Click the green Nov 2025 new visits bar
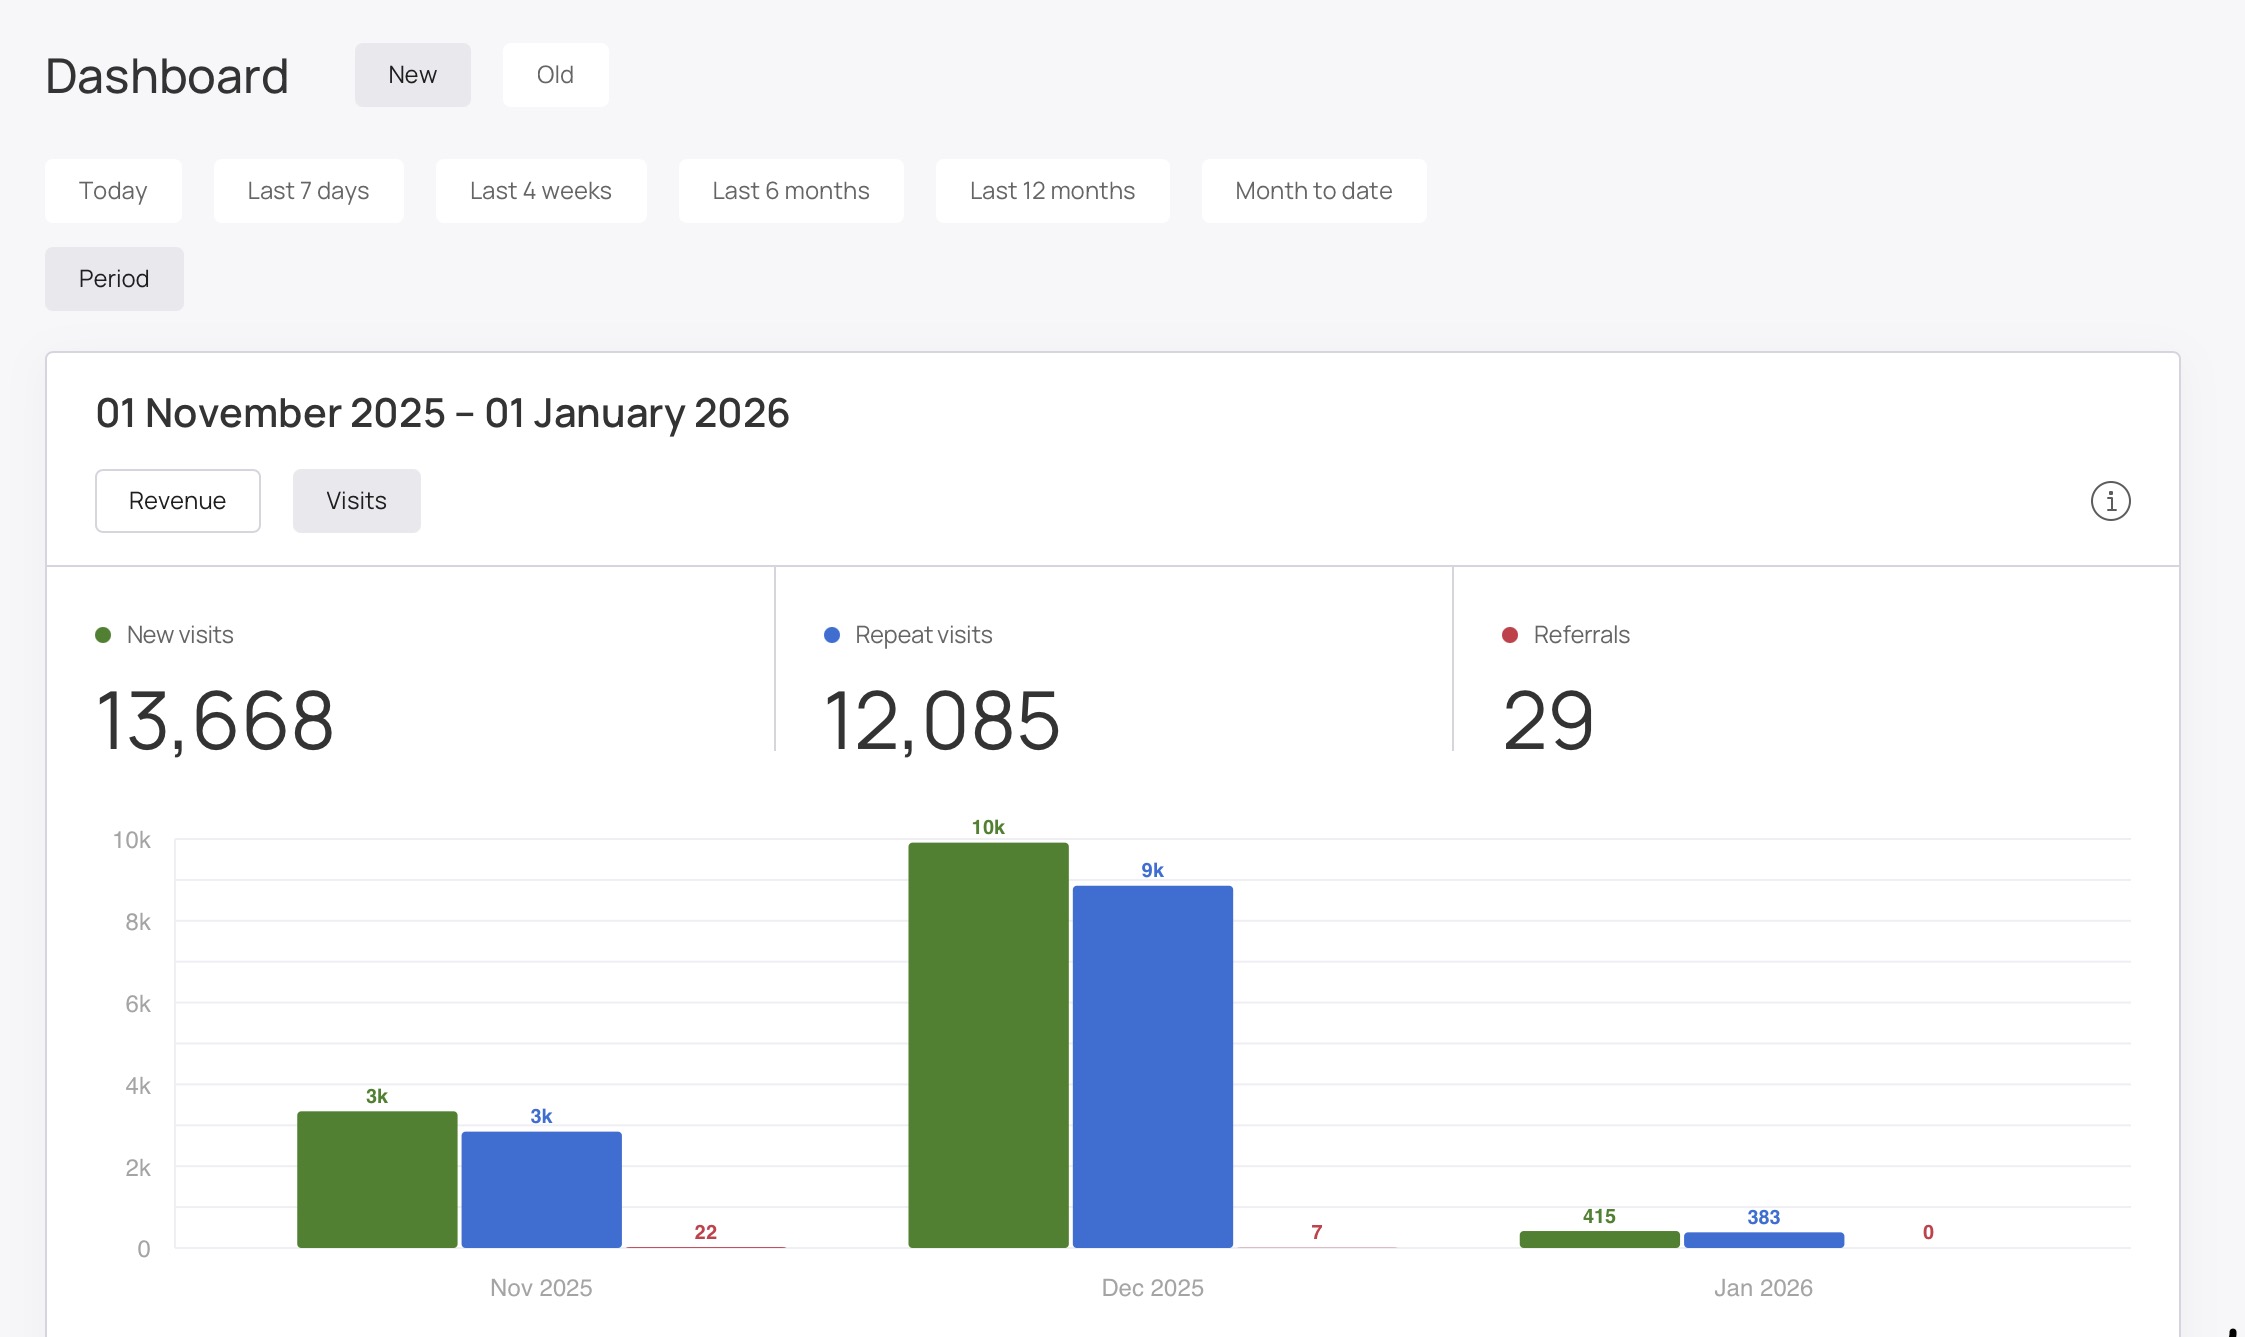The image size is (2245, 1337). (x=377, y=1179)
